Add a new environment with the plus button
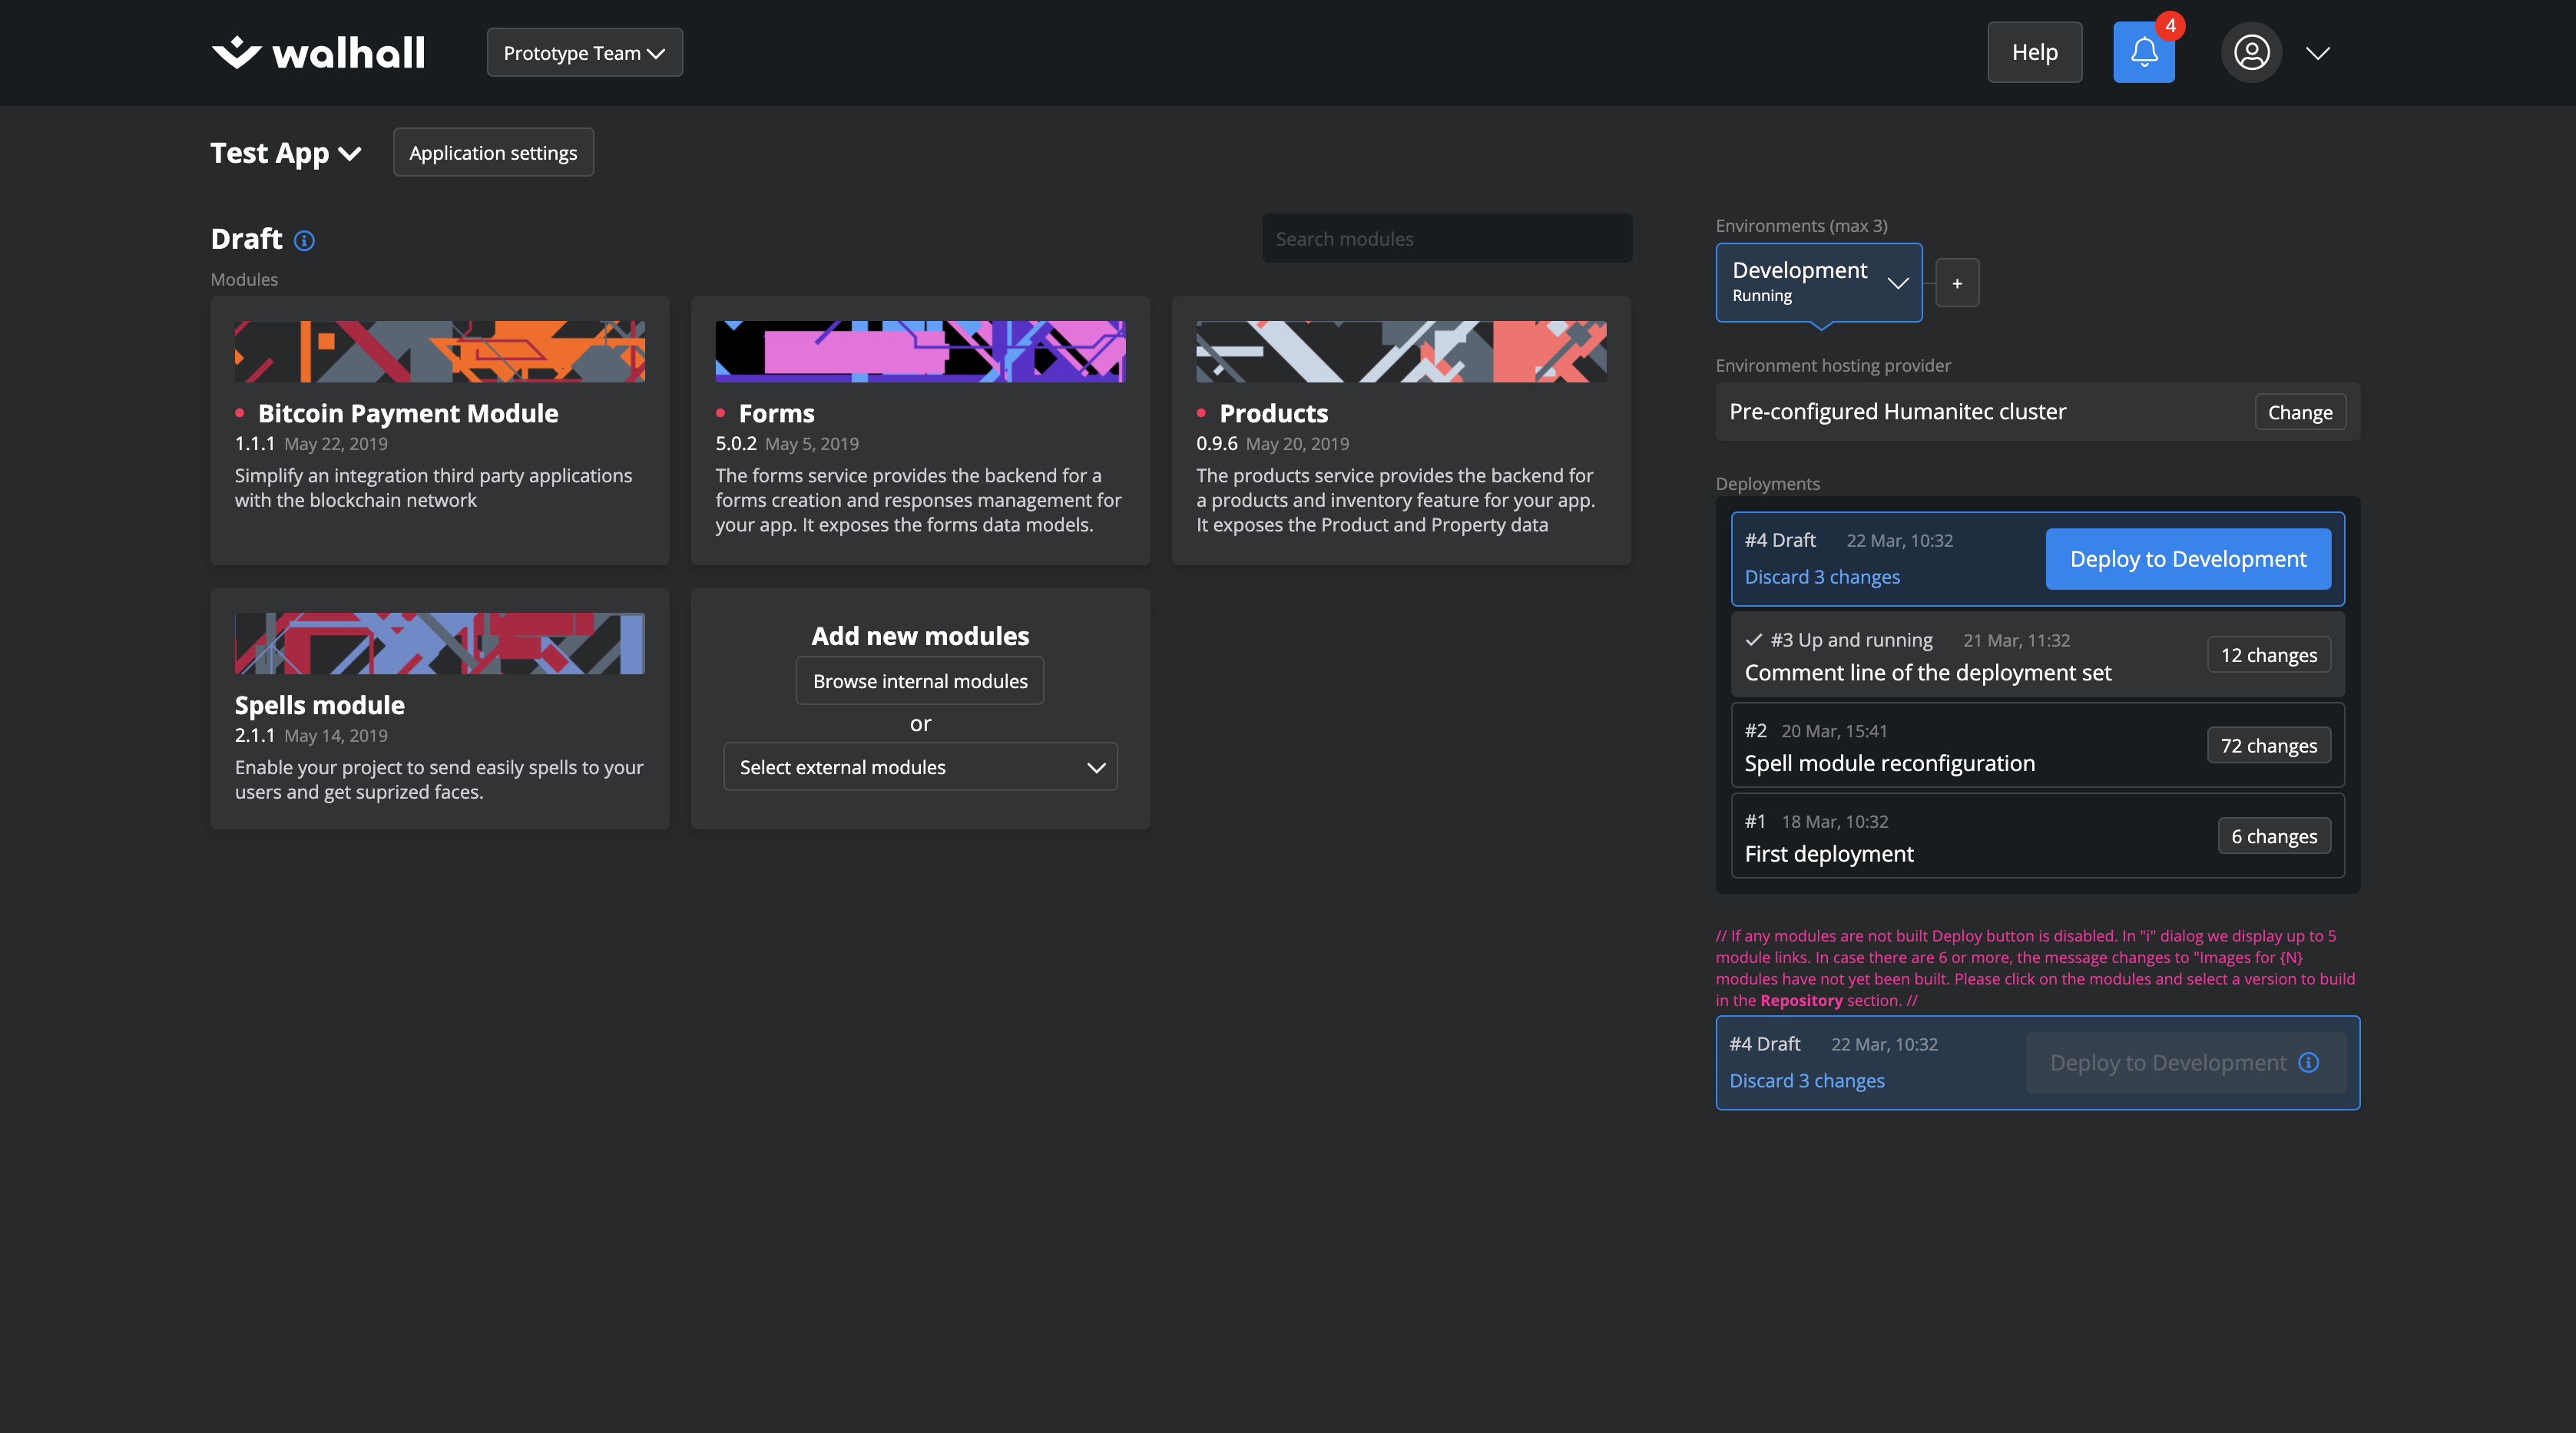The image size is (2576, 1433). click(x=1957, y=283)
